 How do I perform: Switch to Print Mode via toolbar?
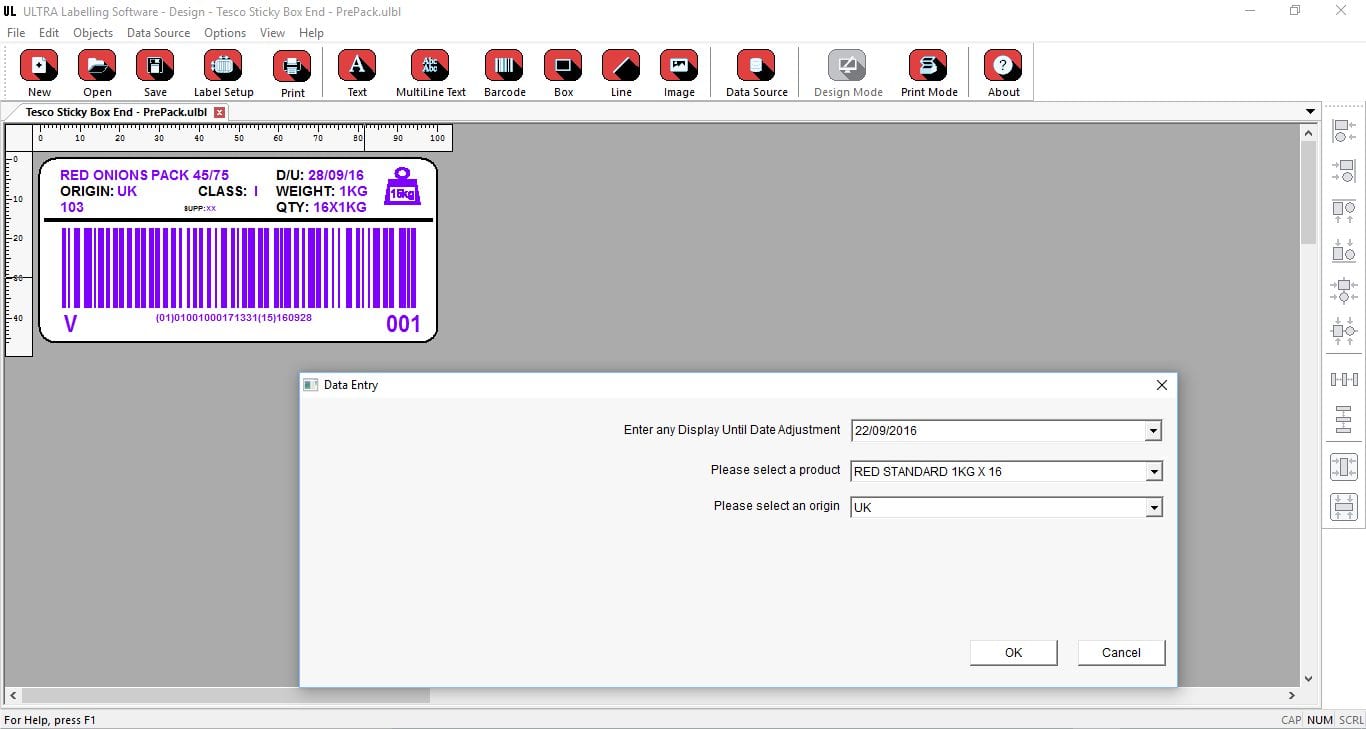pyautogui.click(x=928, y=66)
